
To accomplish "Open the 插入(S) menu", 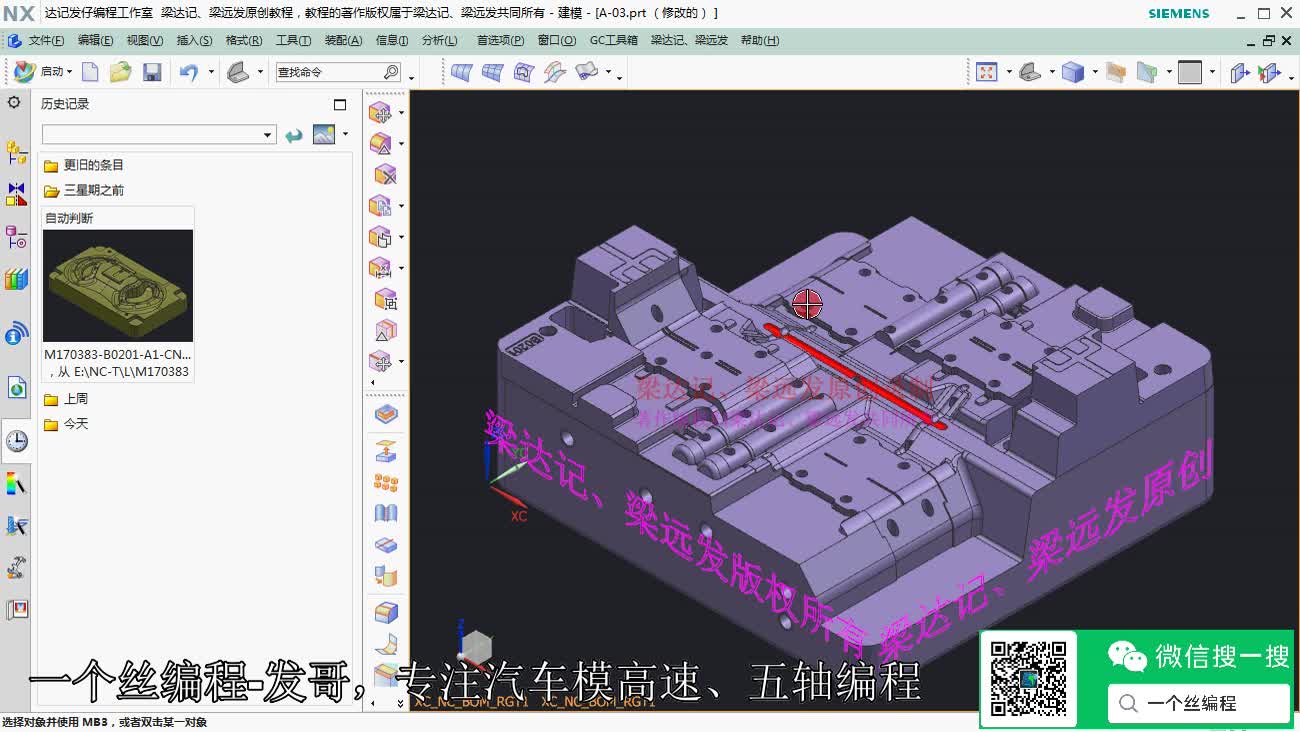I will pyautogui.click(x=194, y=41).
